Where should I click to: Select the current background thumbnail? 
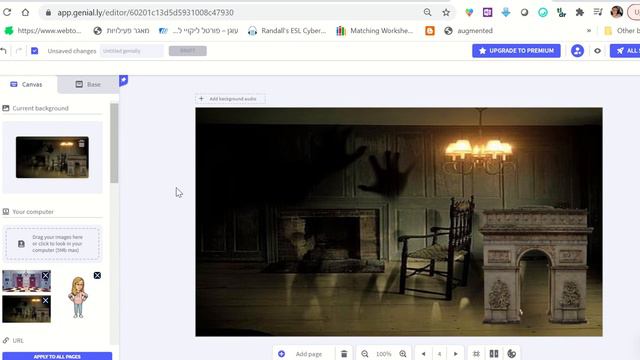coord(52,157)
